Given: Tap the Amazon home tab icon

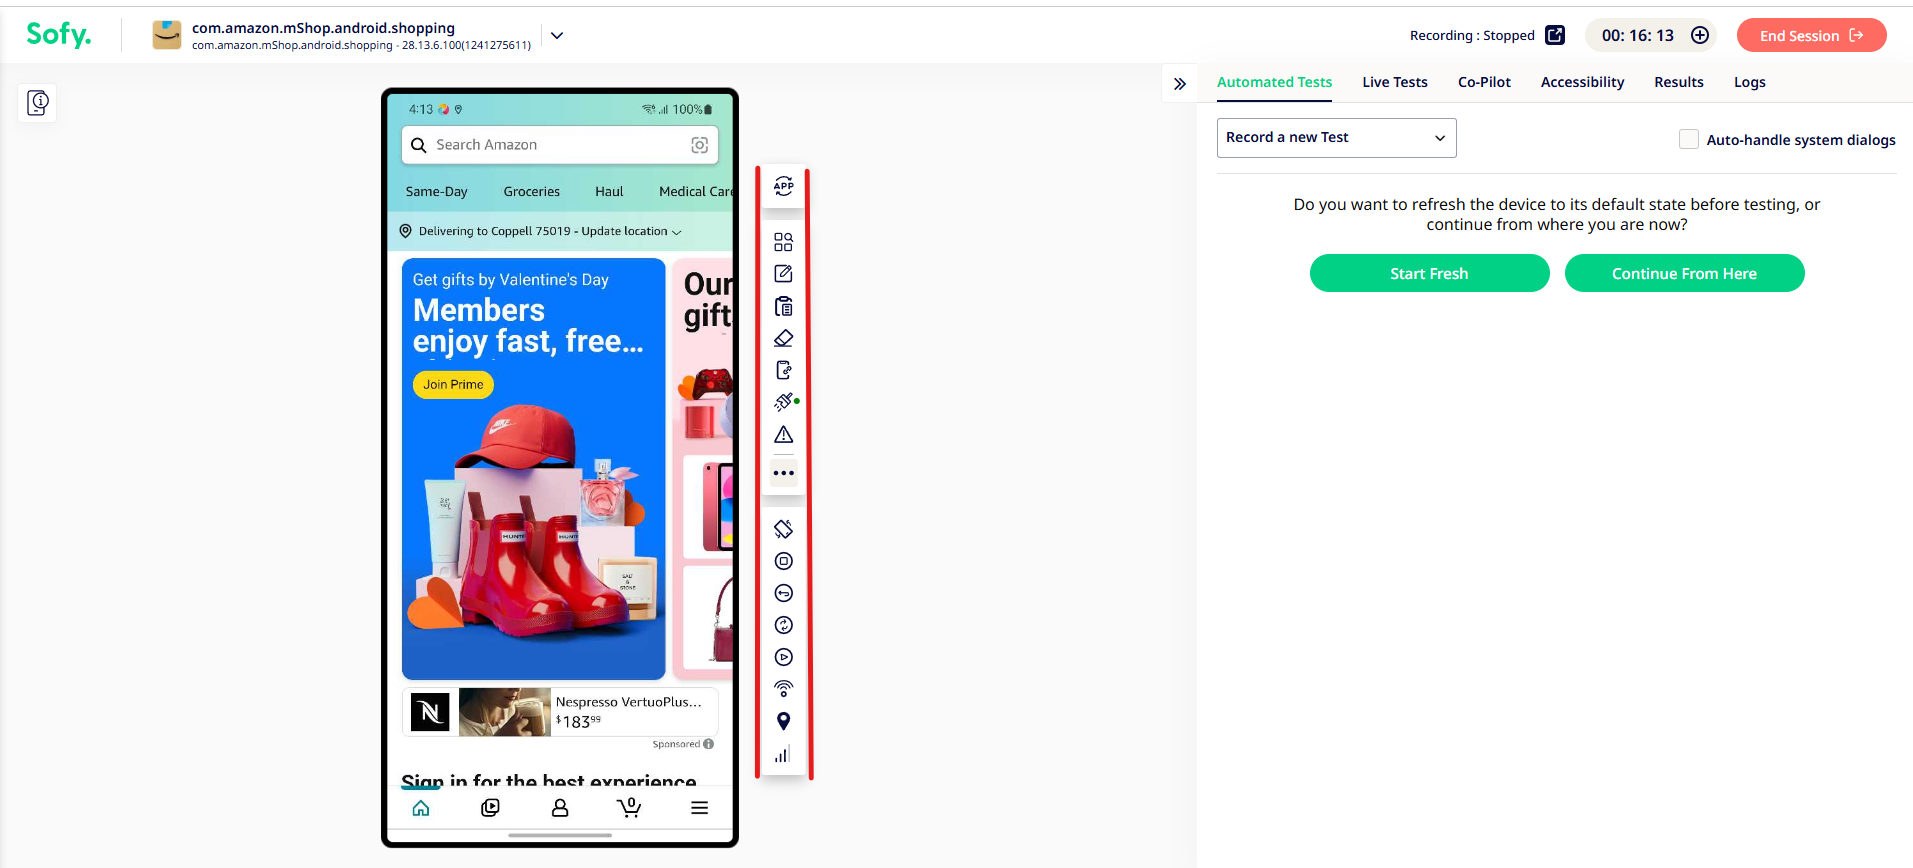Looking at the screenshot, I should (x=421, y=808).
